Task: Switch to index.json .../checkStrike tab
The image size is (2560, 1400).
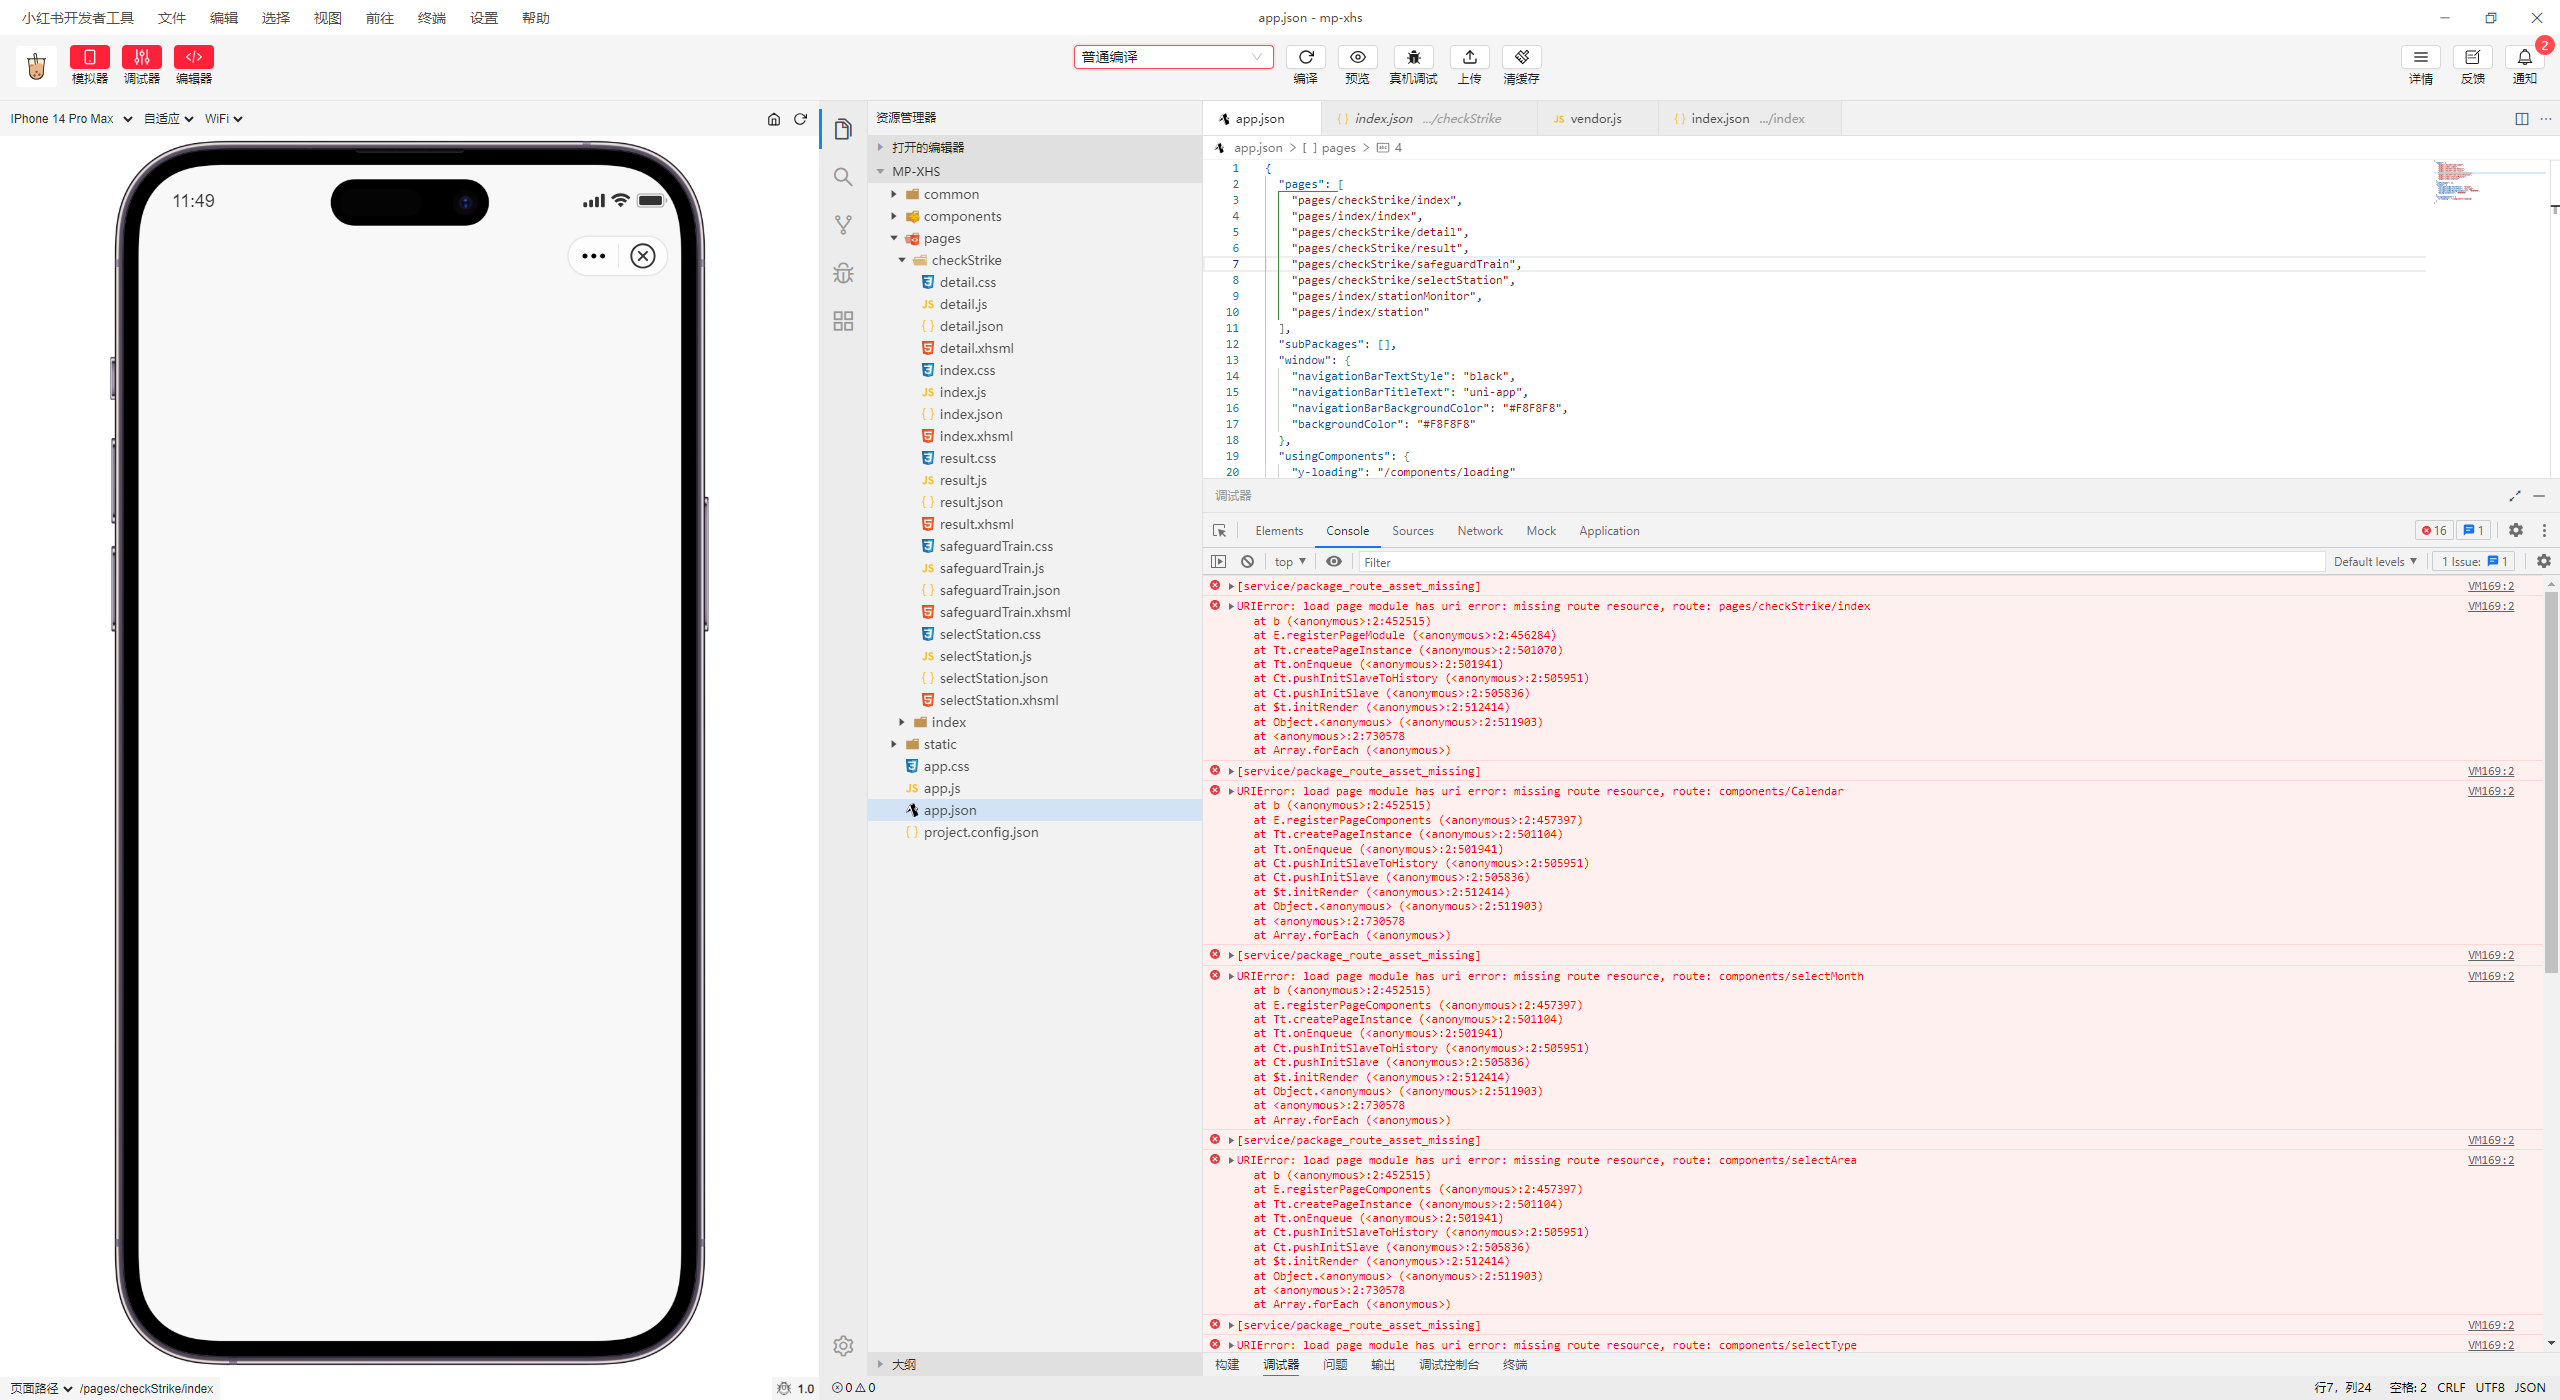Action: [1427, 119]
